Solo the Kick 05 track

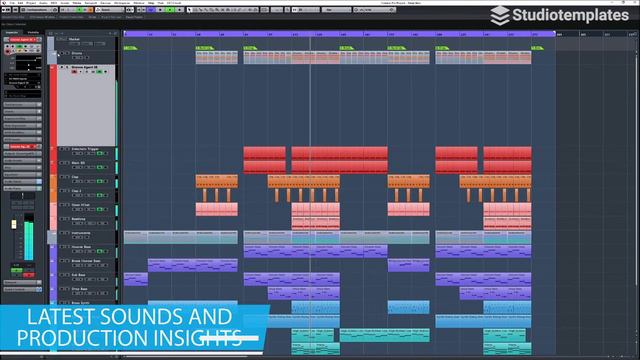coord(67,163)
